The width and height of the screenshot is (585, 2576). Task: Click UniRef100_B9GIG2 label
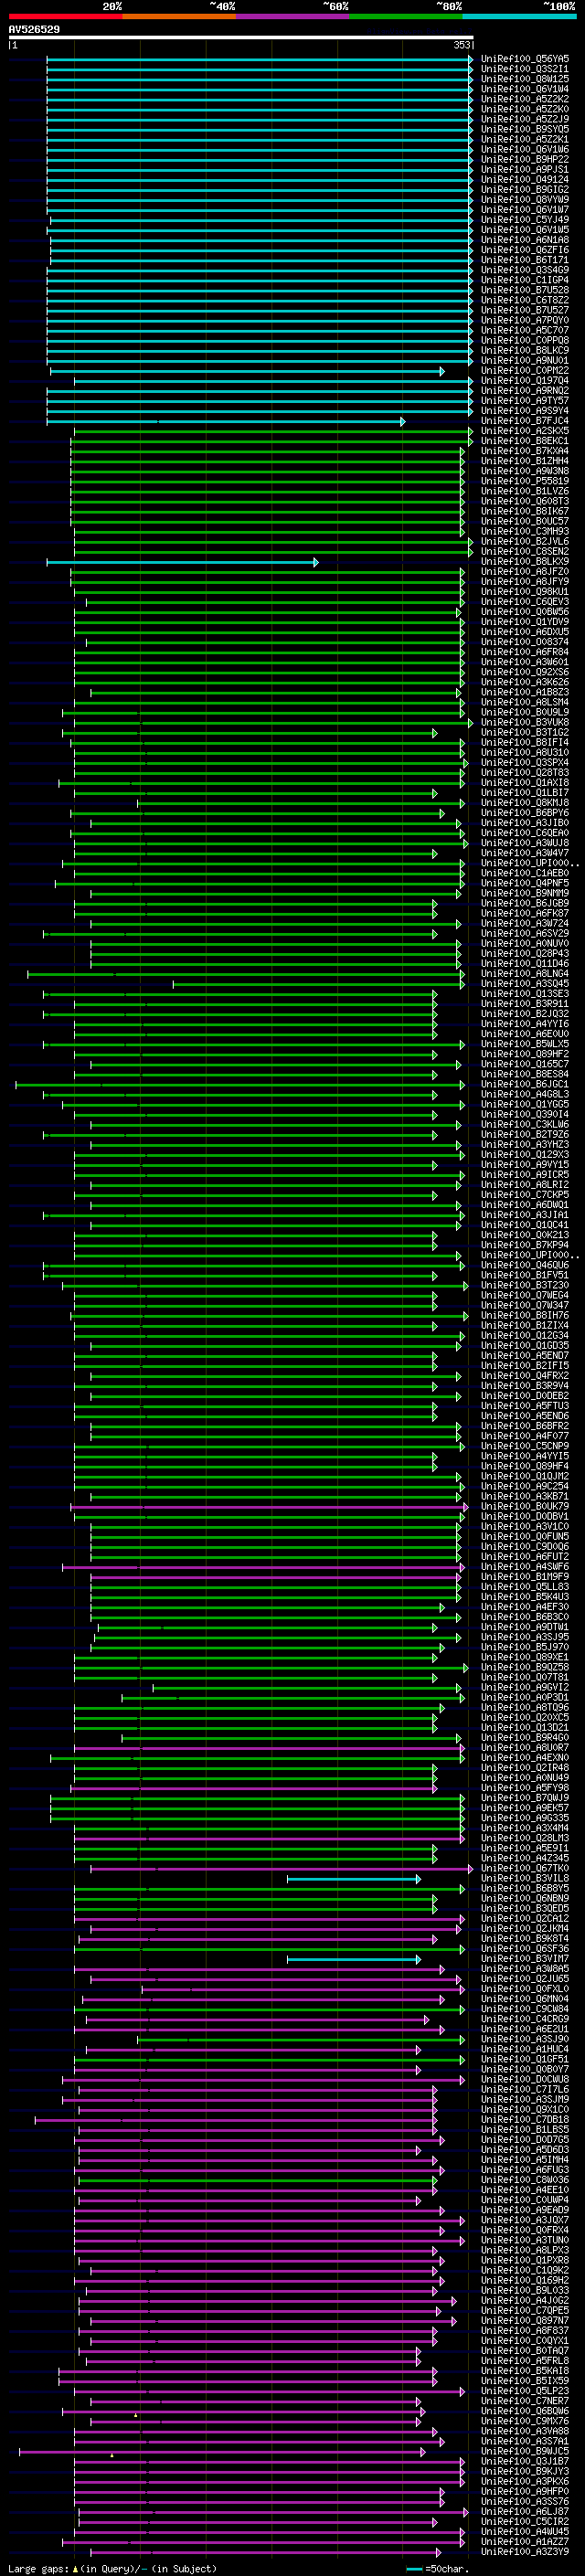tap(525, 190)
